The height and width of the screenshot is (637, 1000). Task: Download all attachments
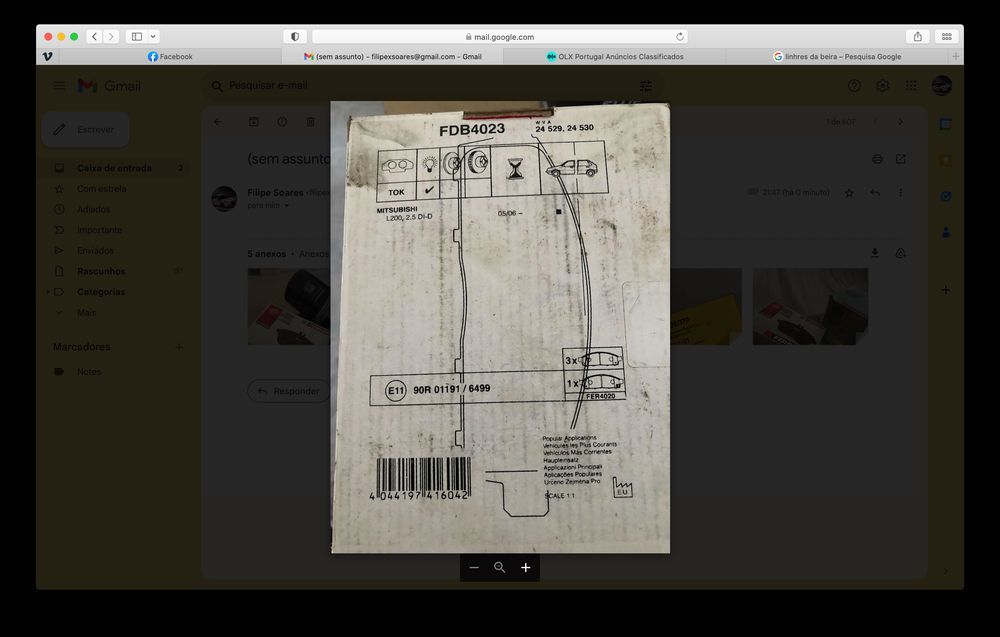[875, 253]
